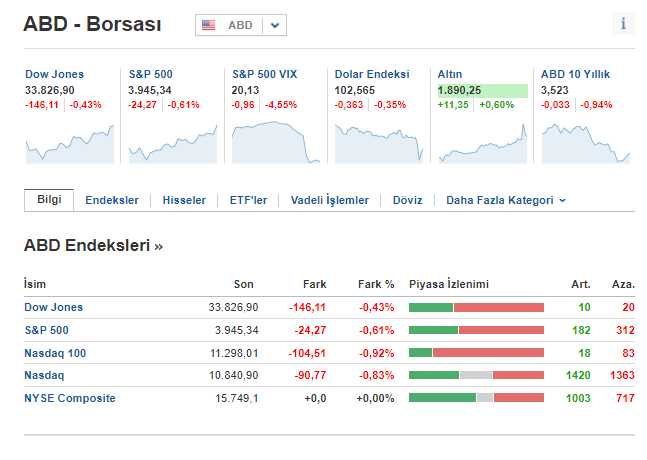Click the Altın header link
The width and height of the screenshot is (647, 460).
tap(450, 74)
